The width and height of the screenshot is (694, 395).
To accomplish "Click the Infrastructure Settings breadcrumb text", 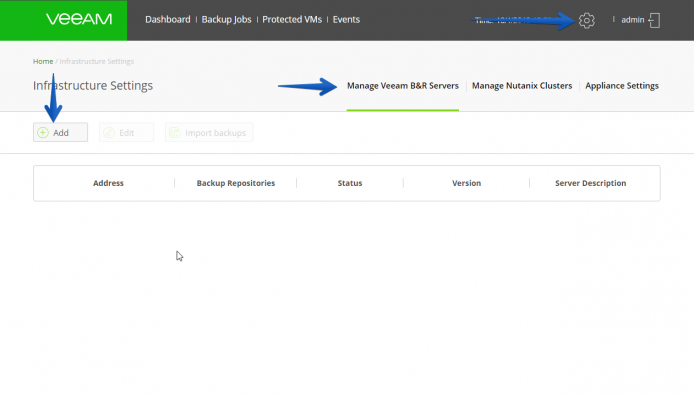I will [x=96, y=61].
